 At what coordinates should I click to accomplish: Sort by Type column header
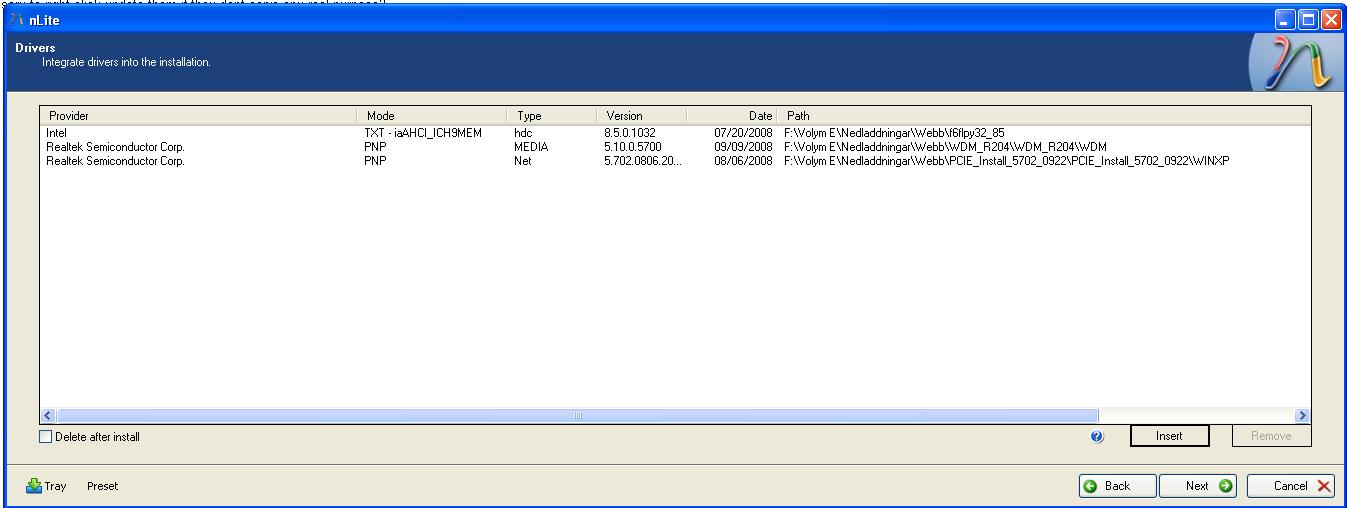click(x=552, y=116)
